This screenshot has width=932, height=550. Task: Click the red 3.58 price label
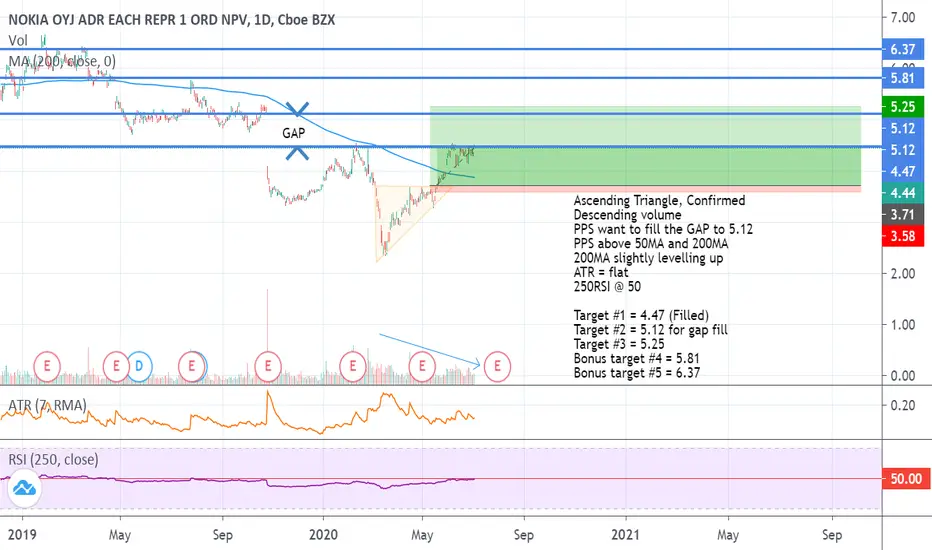point(903,236)
